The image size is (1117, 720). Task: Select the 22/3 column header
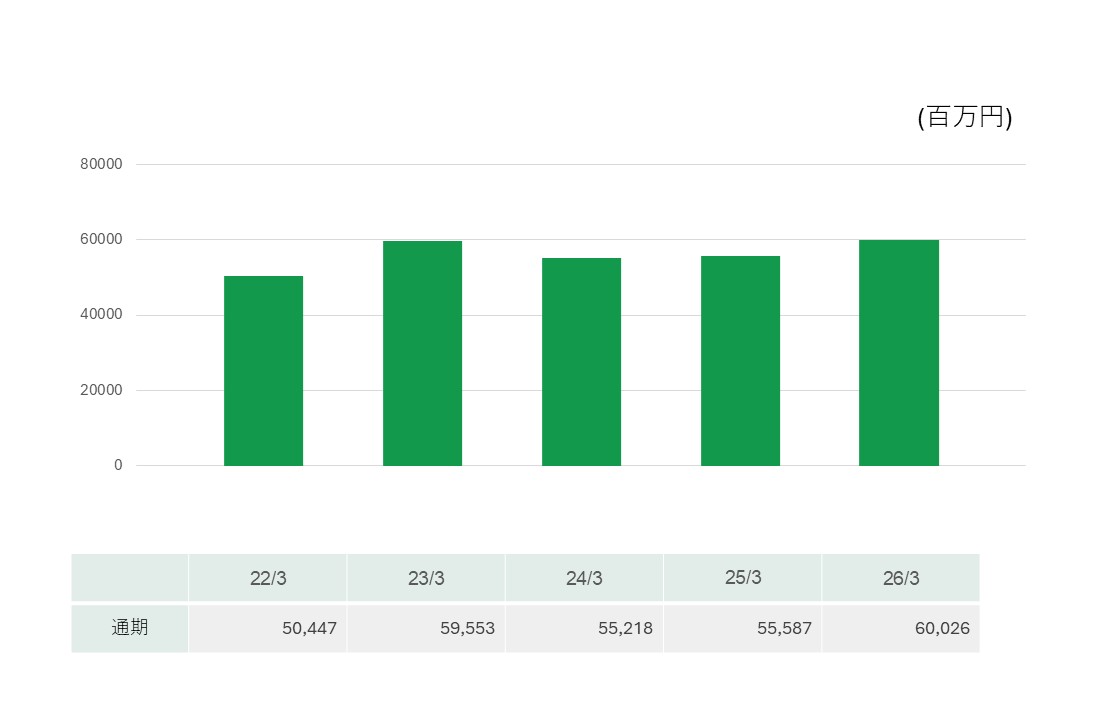coord(268,578)
